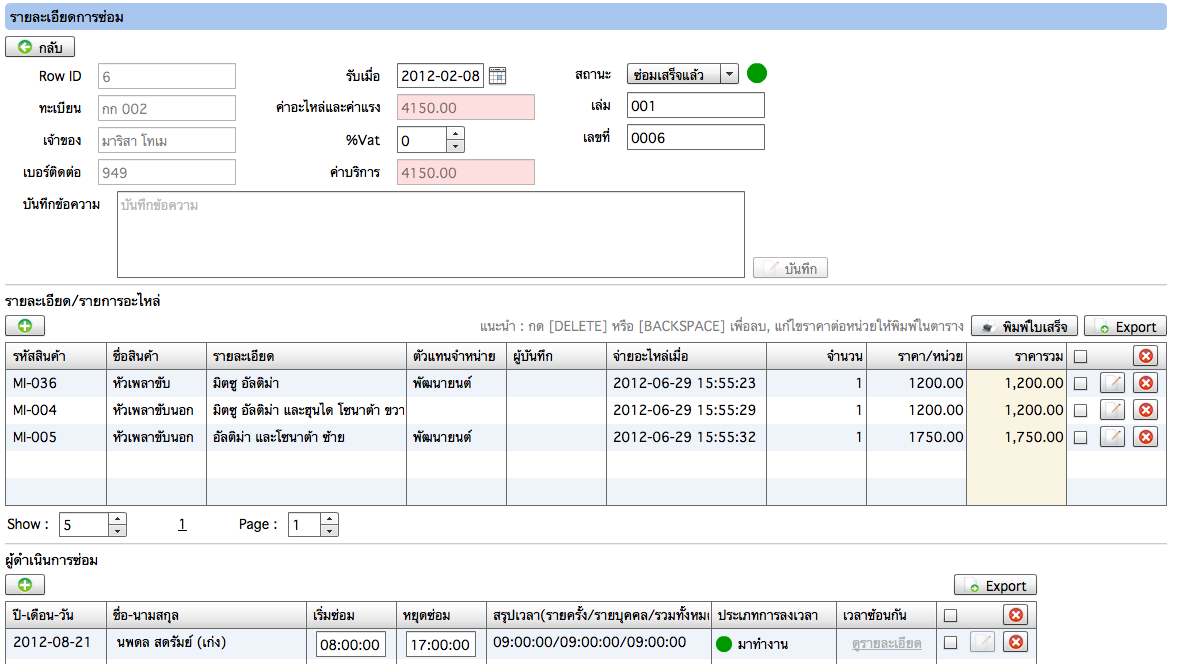Open the ดูรายละเอียด link
Screen dimensions: 1177x664
(887, 644)
